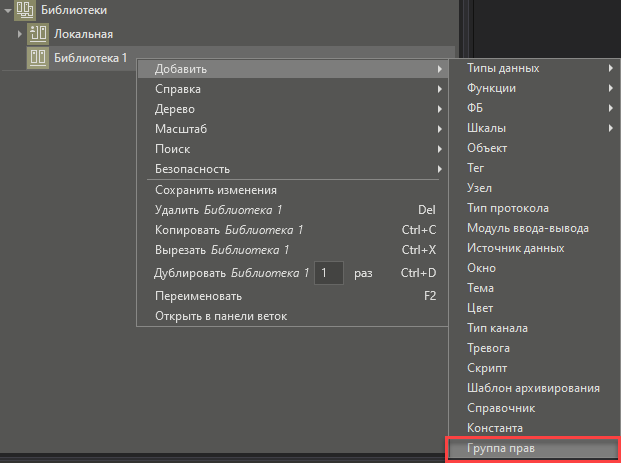Image resolution: width=621 pixels, height=463 pixels.
Task: Click the Библиотека 1 library icon
Action: (x=38, y=58)
